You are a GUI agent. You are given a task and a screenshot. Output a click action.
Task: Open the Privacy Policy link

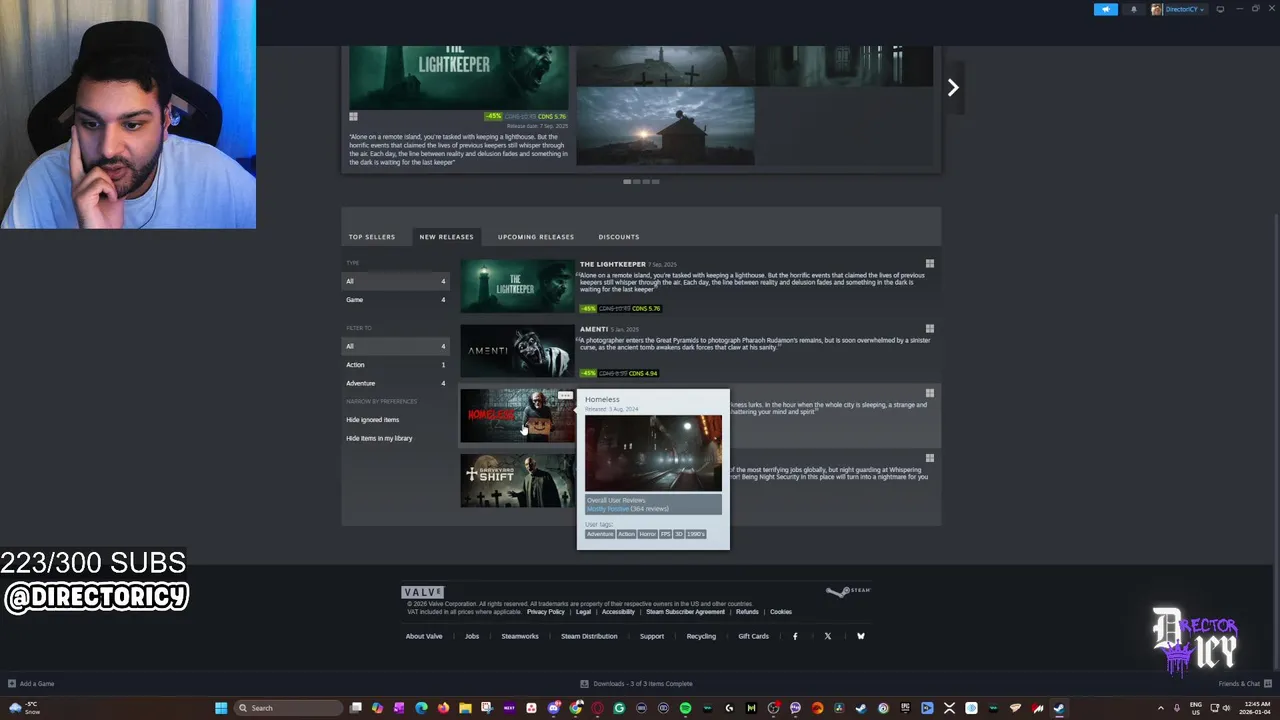[546, 612]
